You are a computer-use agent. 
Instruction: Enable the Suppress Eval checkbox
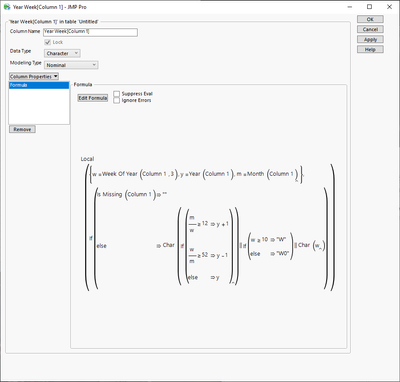116,94
